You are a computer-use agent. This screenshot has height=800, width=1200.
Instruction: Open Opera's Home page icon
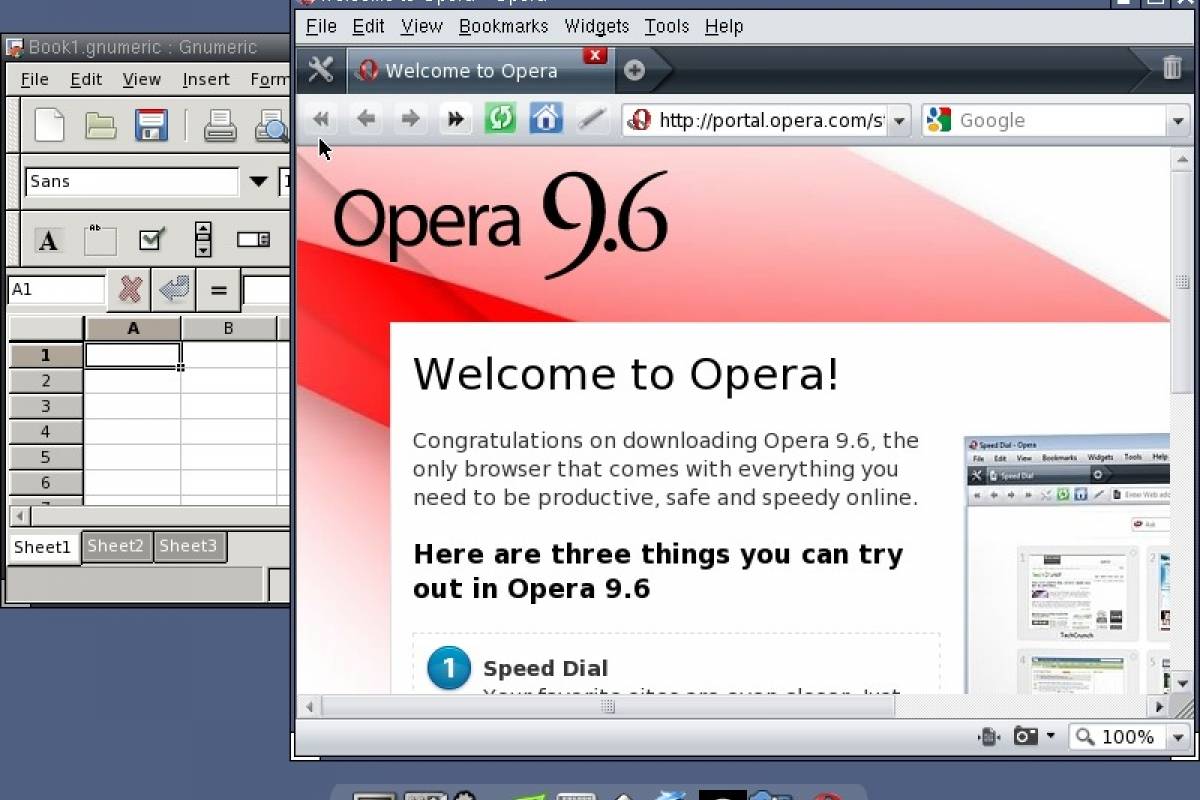pyautogui.click(x=545, y=118)
